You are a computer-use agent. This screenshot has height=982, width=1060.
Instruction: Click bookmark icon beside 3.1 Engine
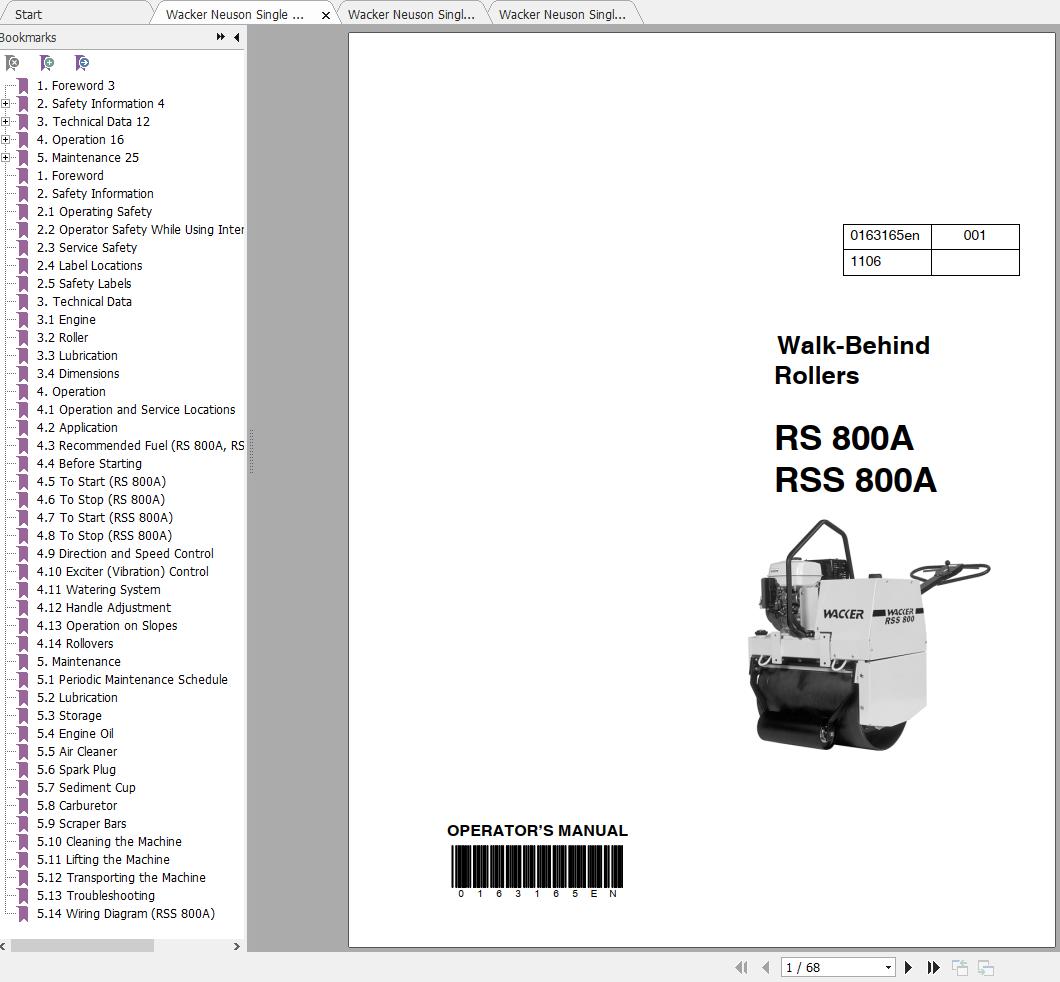pos(23,320)
